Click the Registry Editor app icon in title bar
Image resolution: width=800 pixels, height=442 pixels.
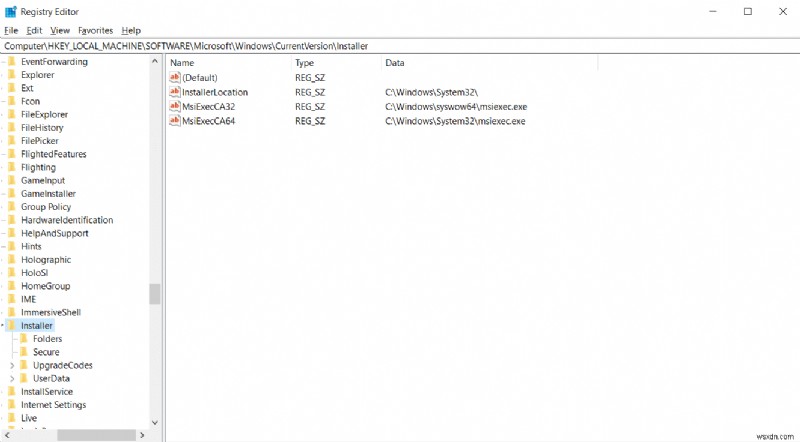point(10,11)
